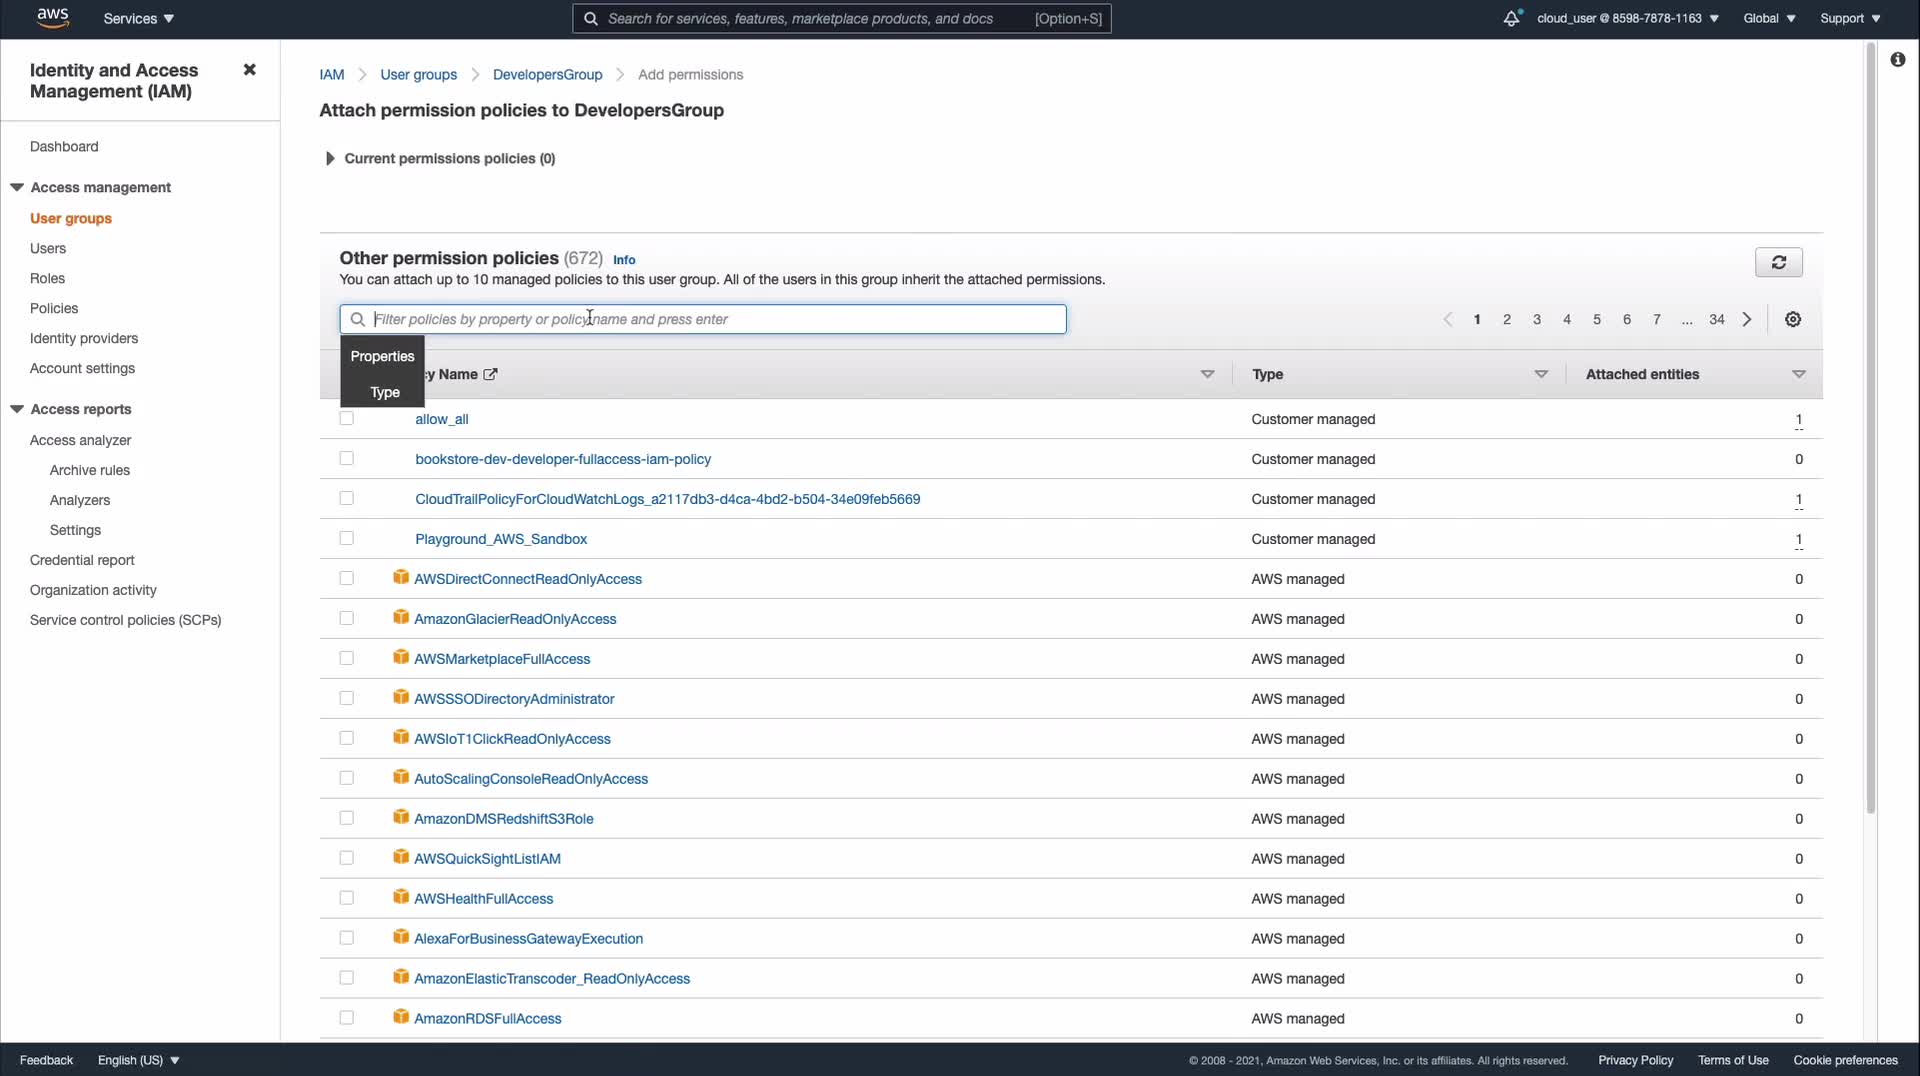Select Type from the Properties filter menu

pyautogui.click(x=385, y=392)
